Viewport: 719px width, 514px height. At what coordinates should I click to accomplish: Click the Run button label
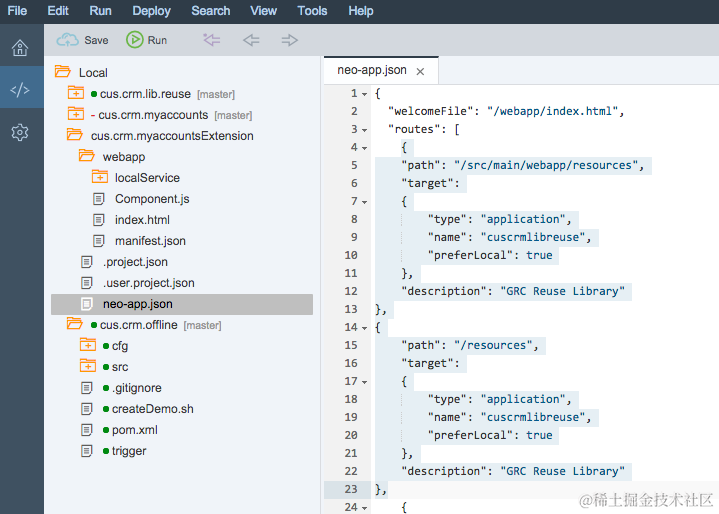pos(157,40)
